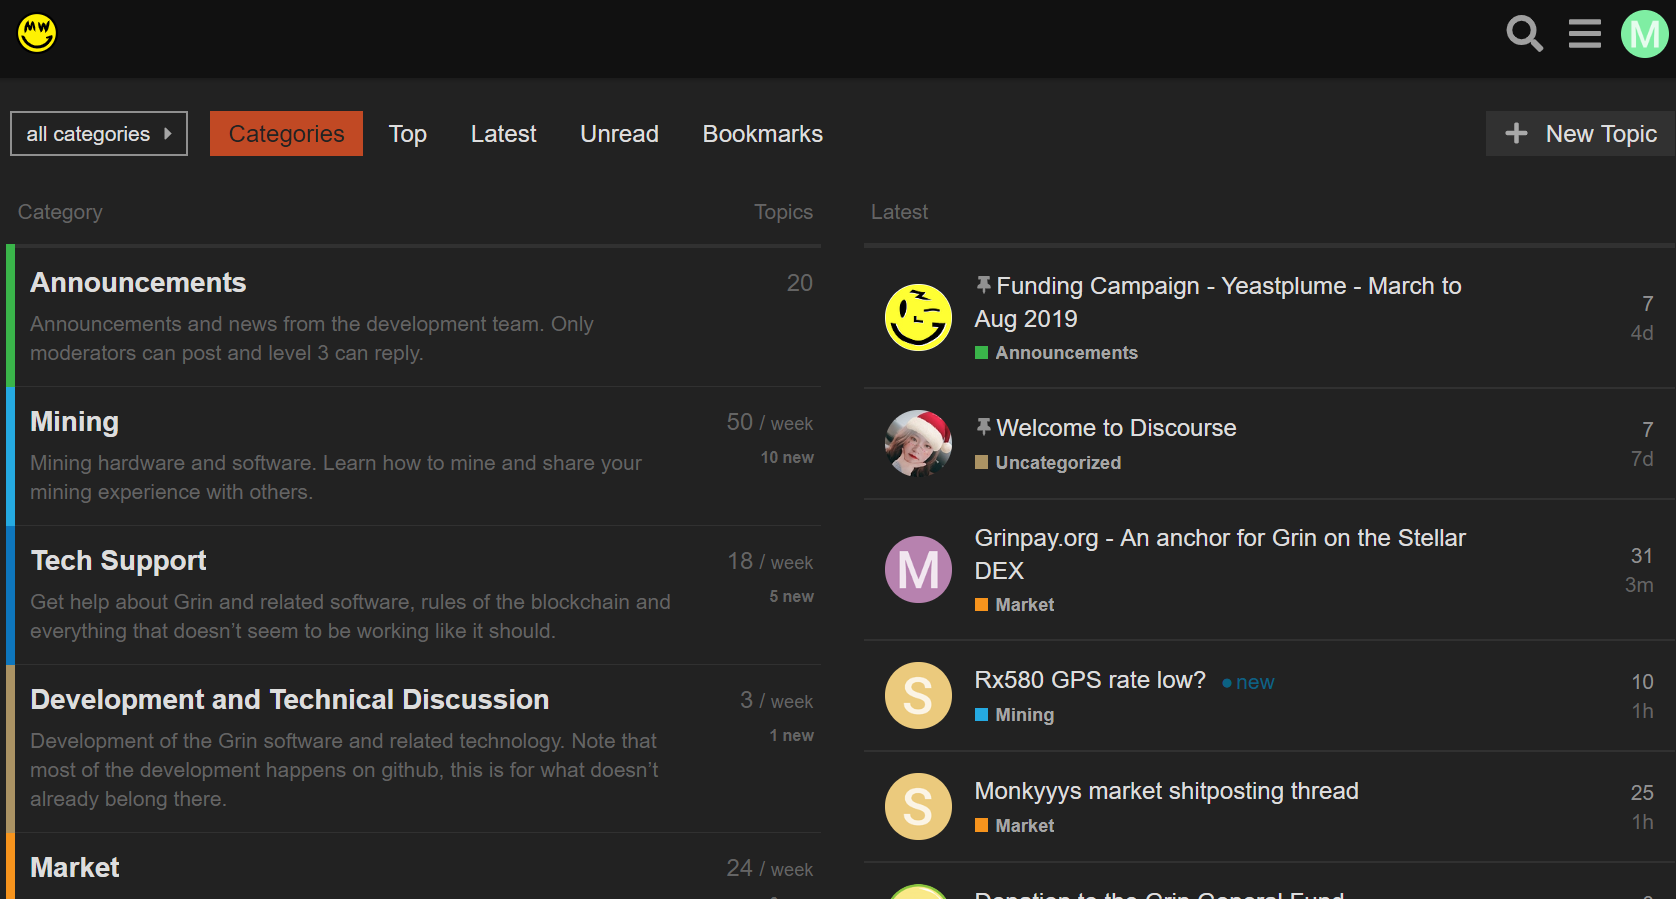Click the Grin smiley logo

[x=37, y=33]
